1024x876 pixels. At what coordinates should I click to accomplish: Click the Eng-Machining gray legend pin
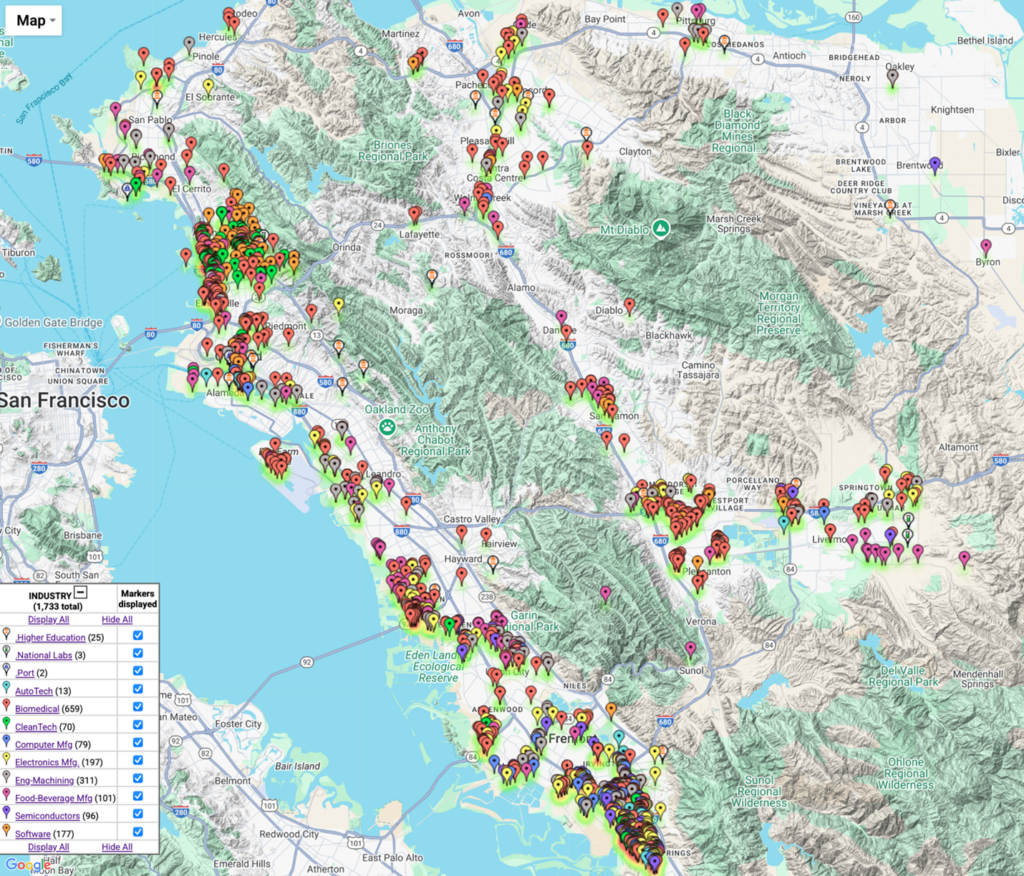click(x=7, y=778)
